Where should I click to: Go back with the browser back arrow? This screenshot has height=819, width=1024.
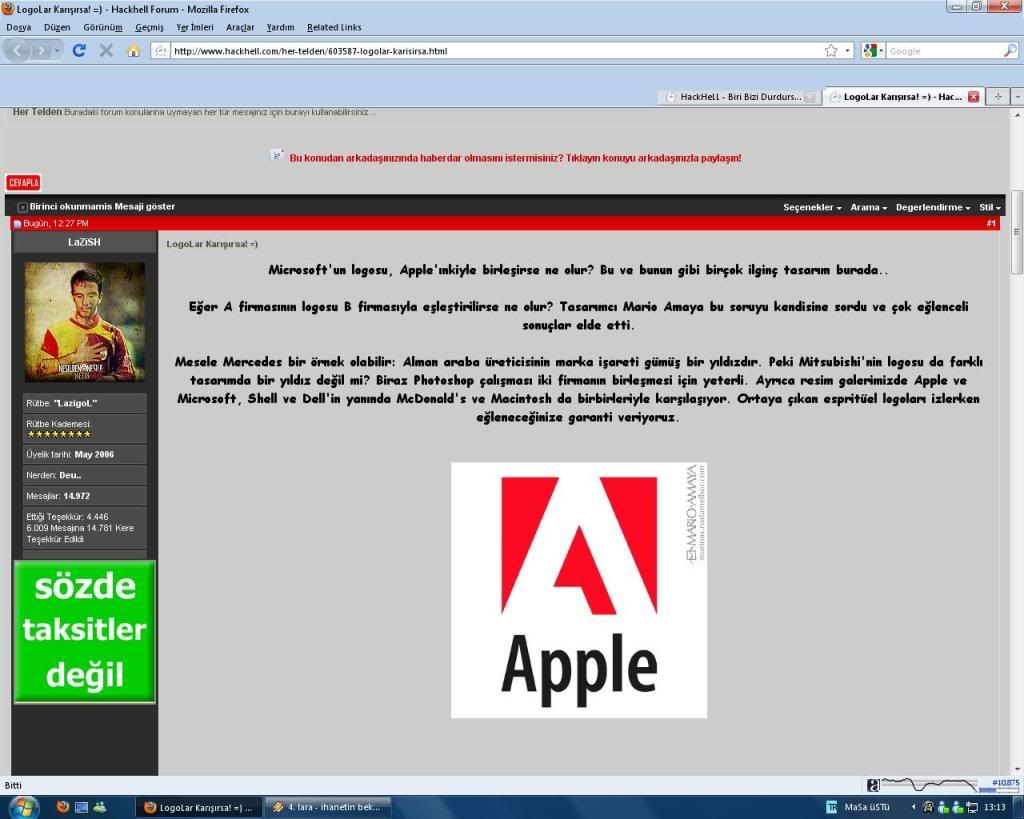(18, 50)
